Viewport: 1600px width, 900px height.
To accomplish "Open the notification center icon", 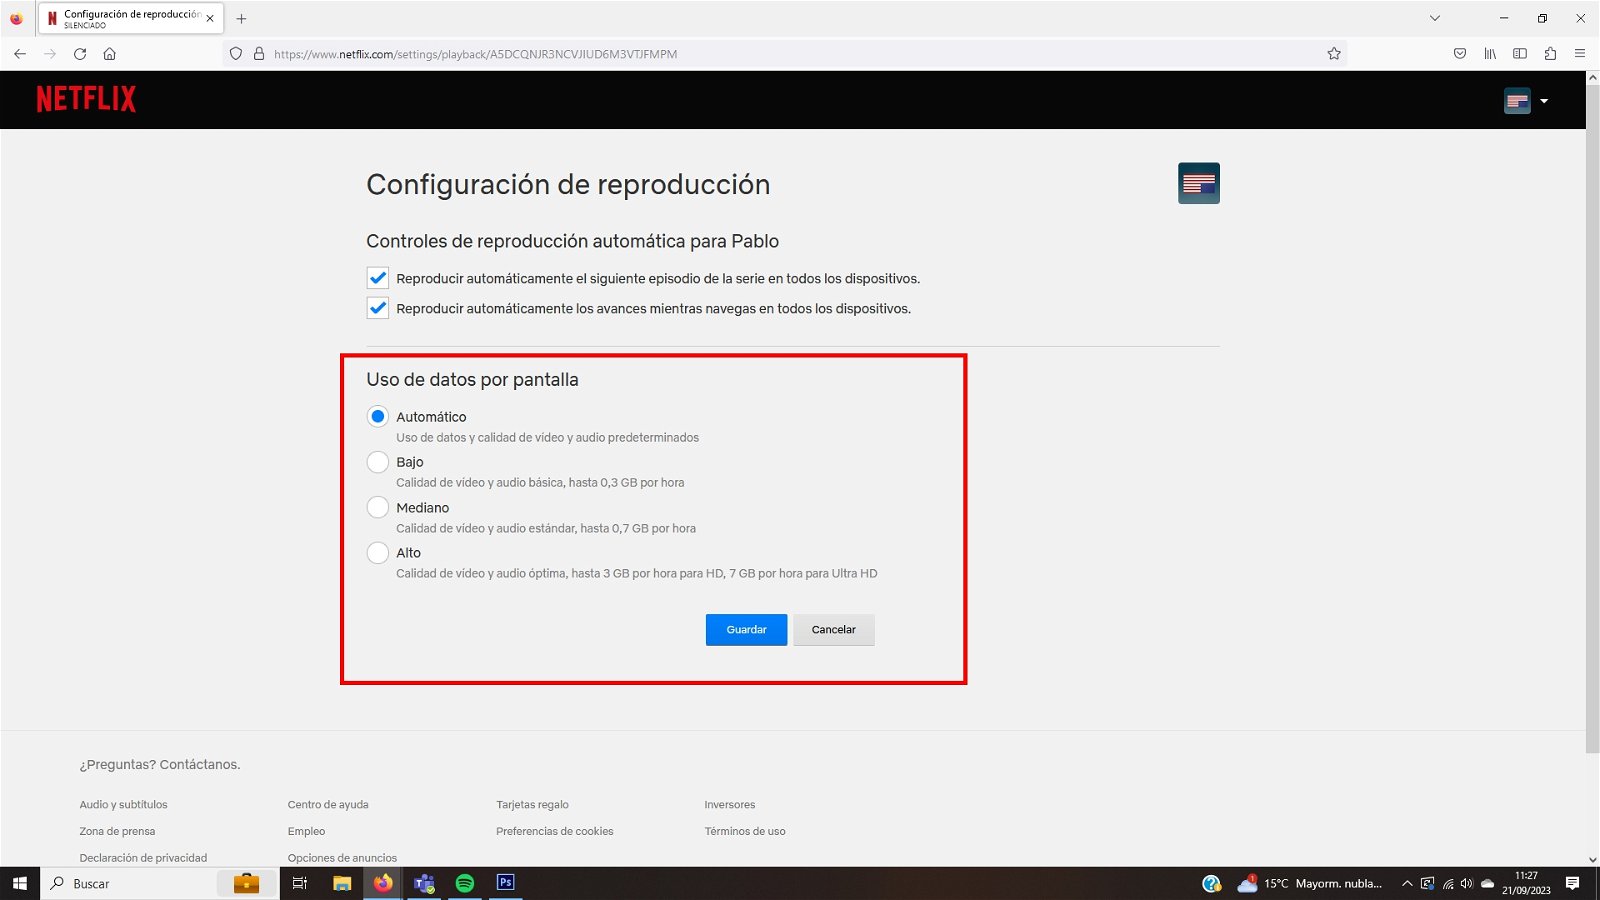I will pos(1572,883).
